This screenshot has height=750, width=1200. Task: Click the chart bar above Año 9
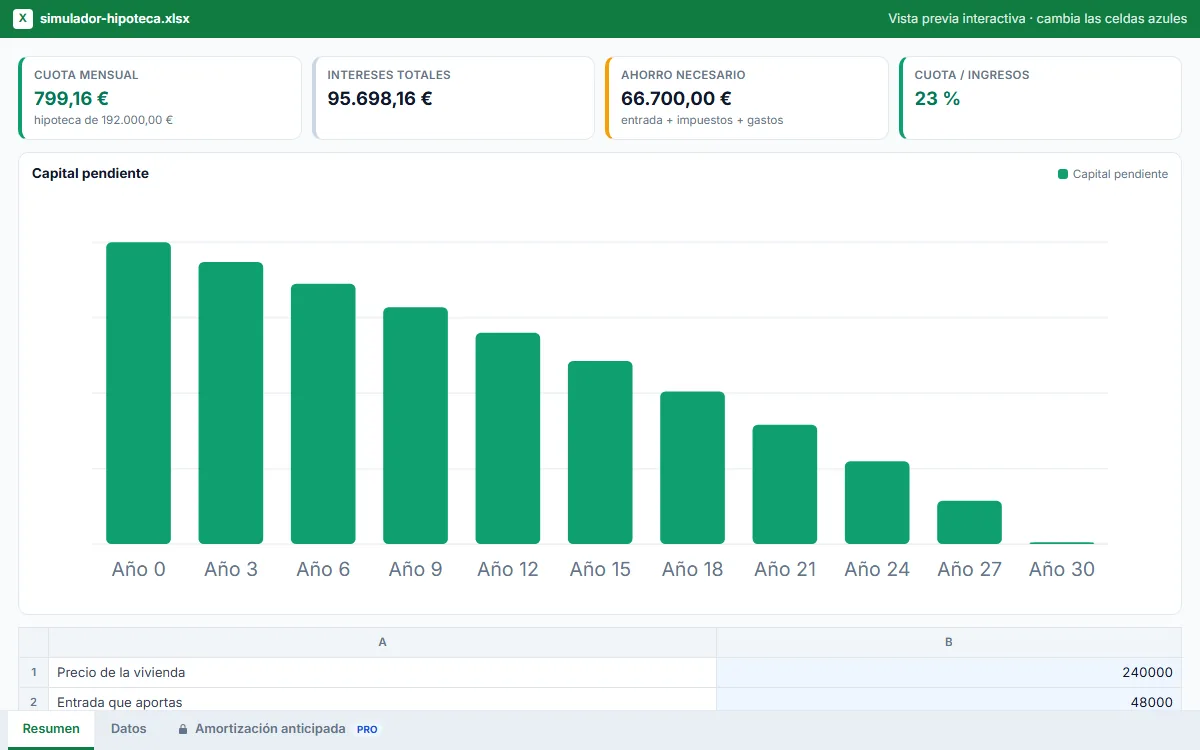pos(416,426)
